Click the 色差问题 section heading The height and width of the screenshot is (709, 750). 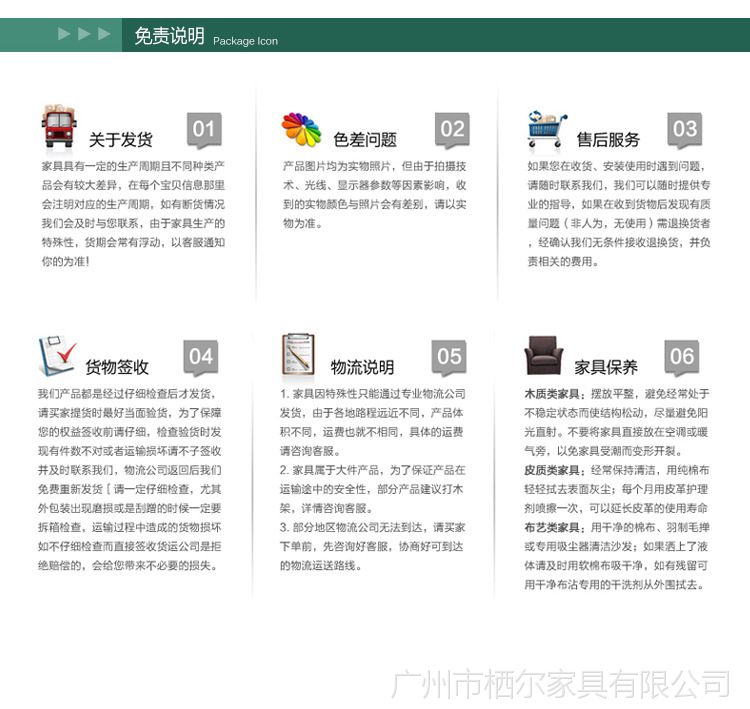click(x=365, y=140)
